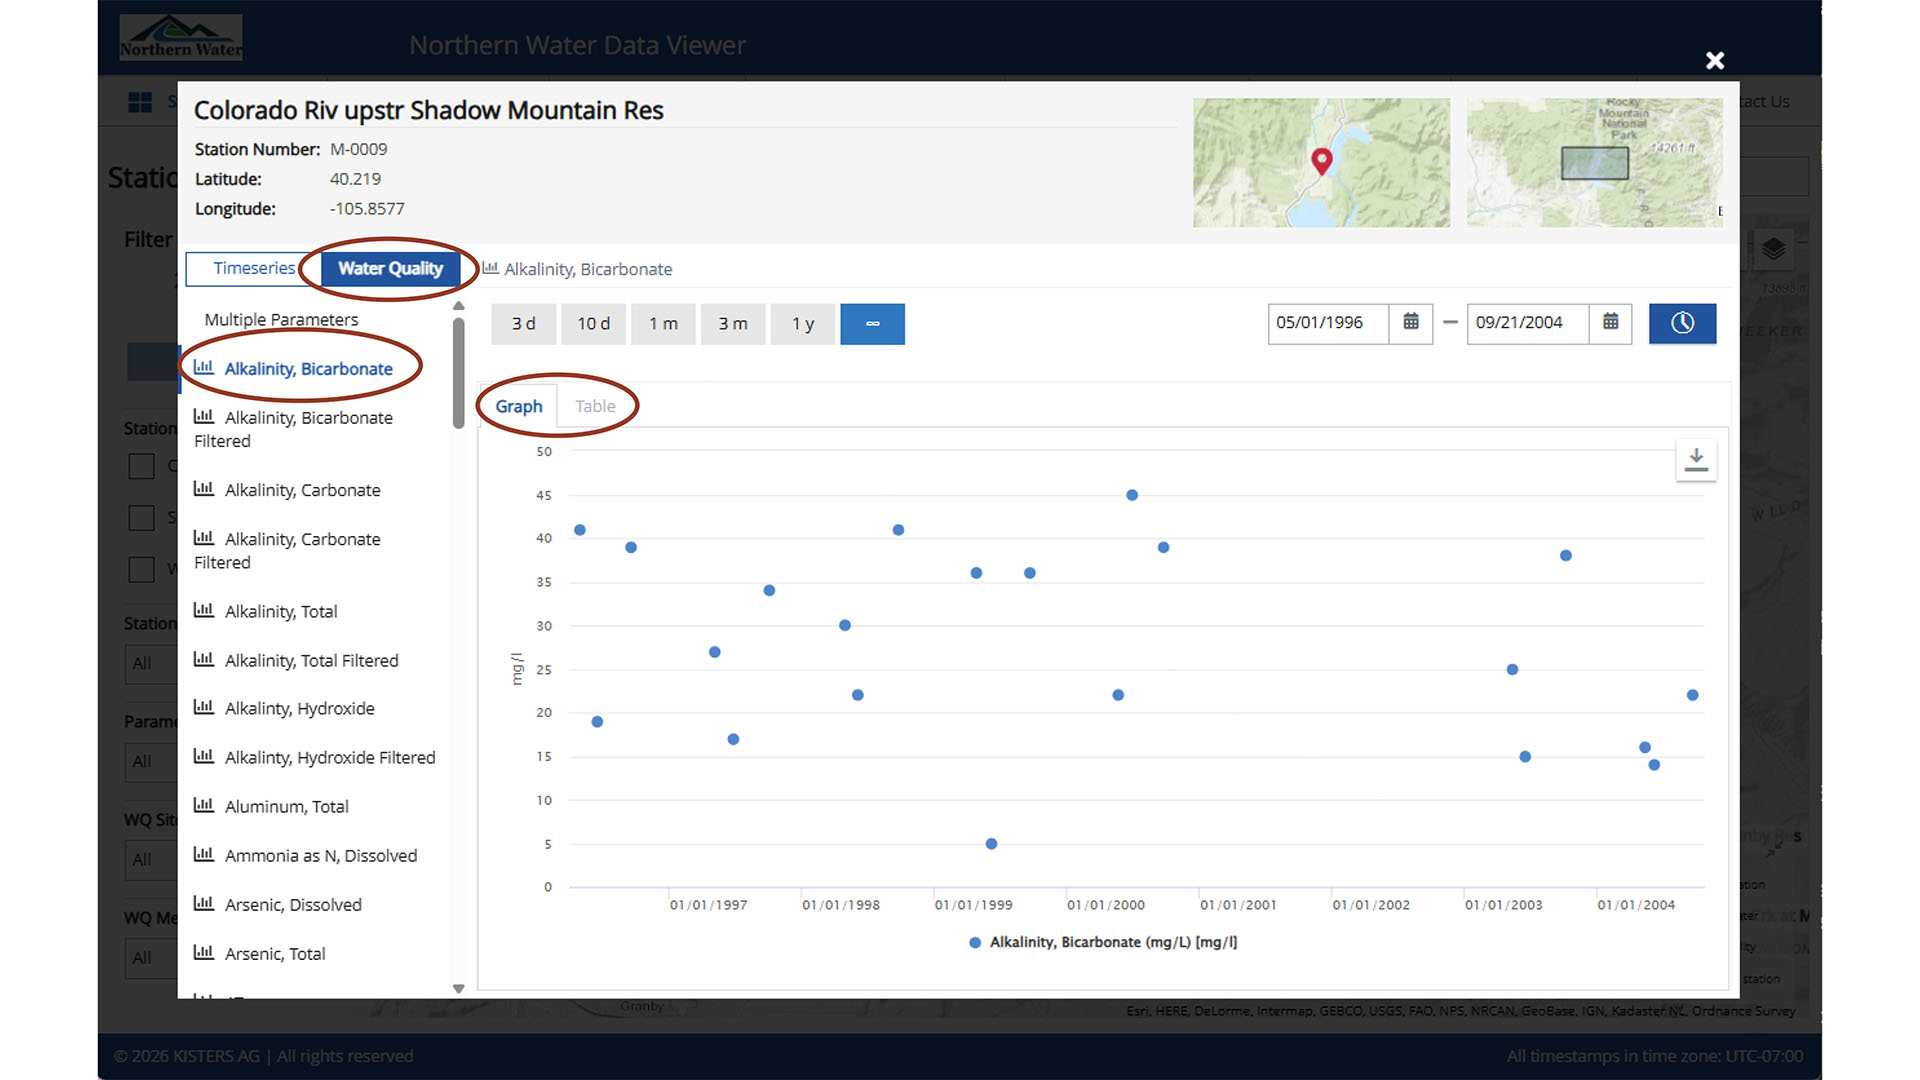Viewport: 1920px width, 1080px height.
Task: Set time range to 1 m
Action: click(x=663, y=324)
